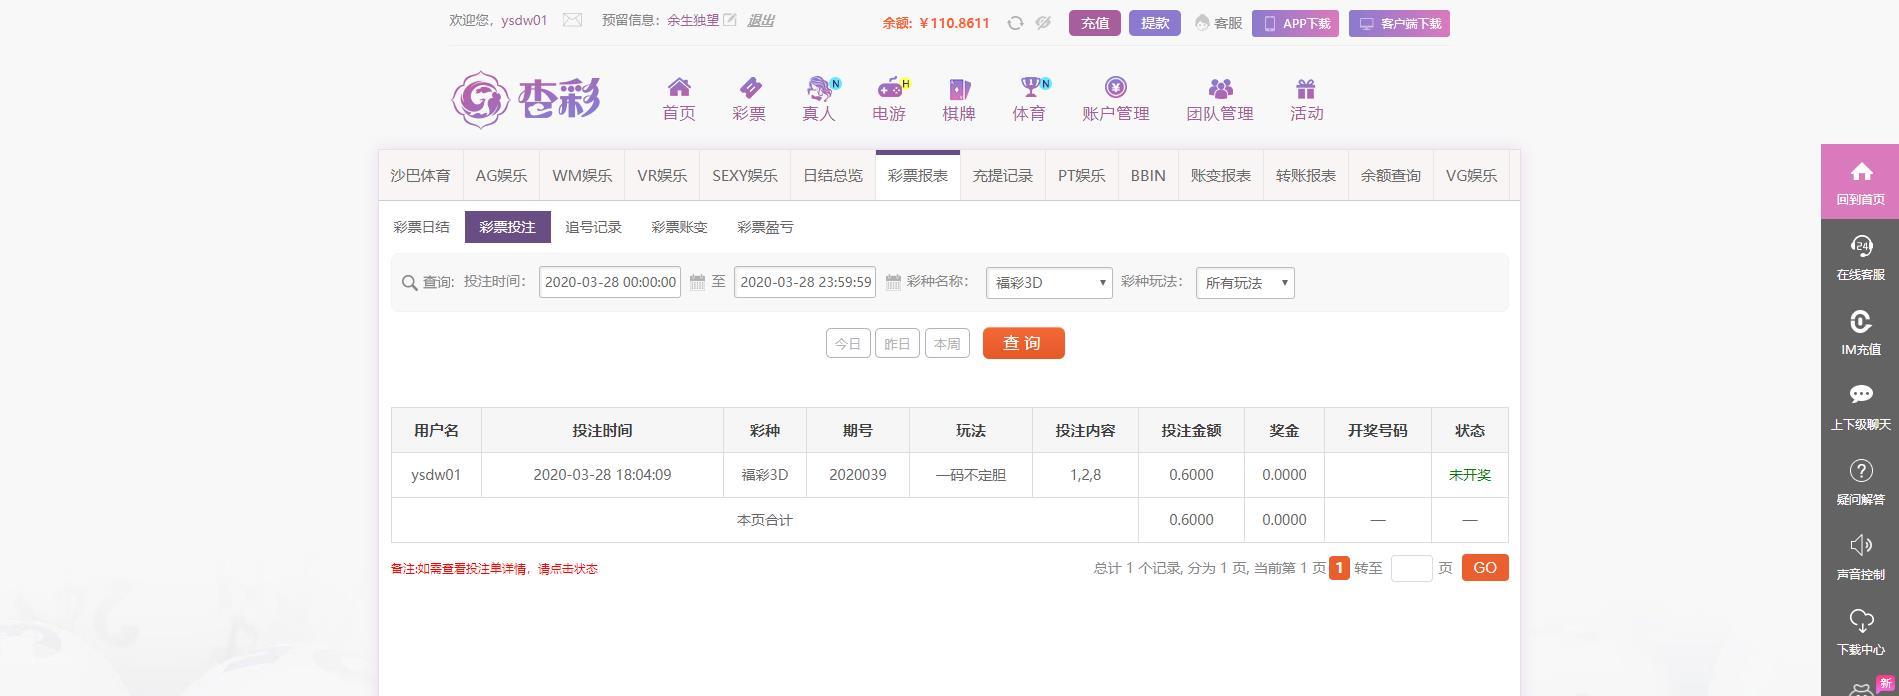Switch to 日结总览 tab
1899x696 pixels.
click(x=833, y=175)
